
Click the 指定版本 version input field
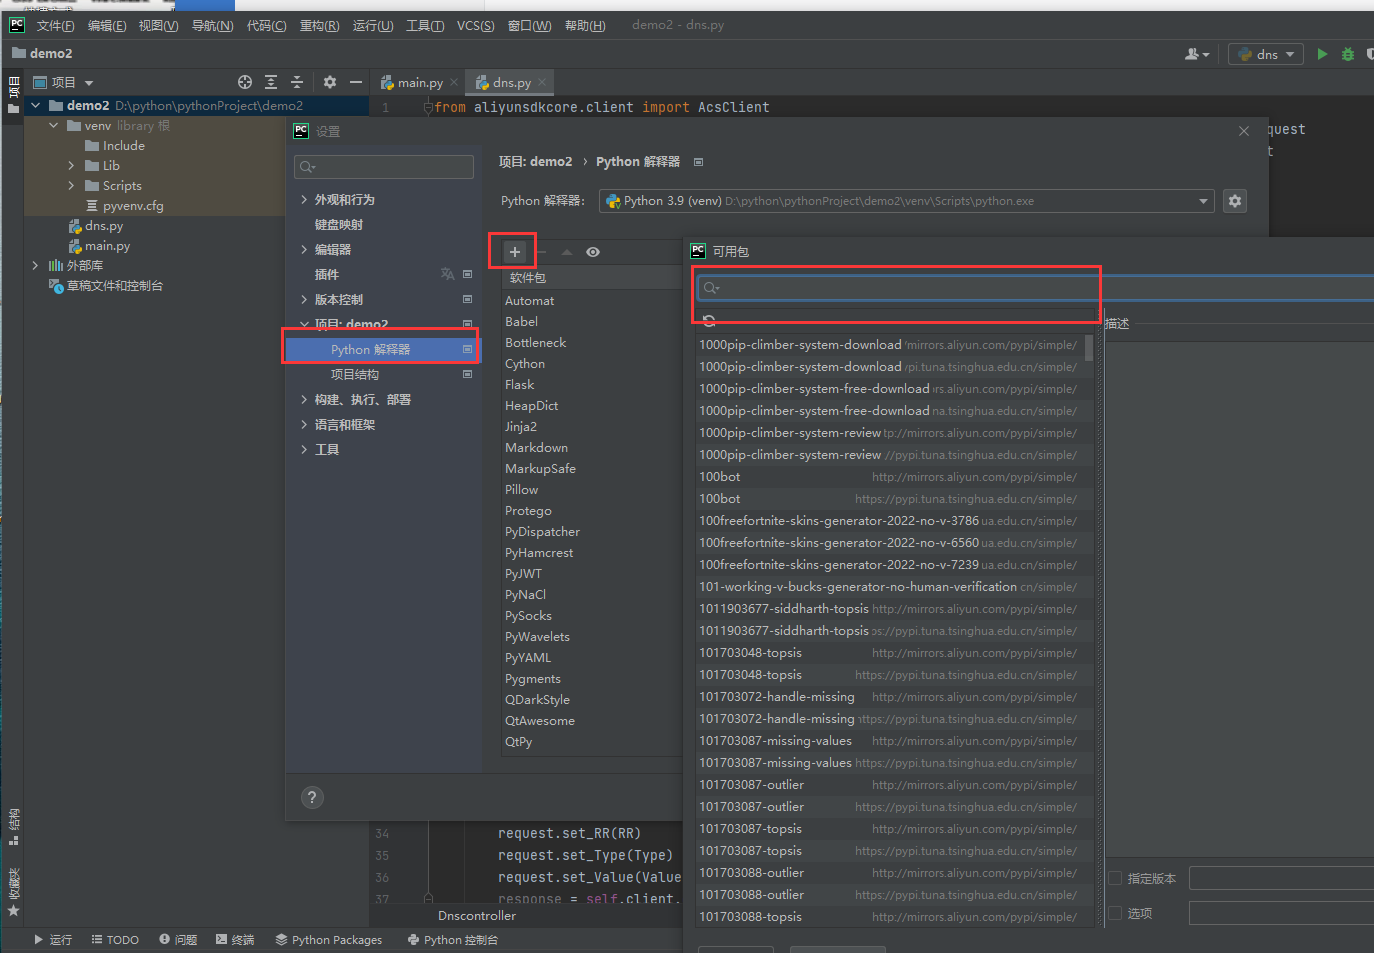(x=1281, y=878)
